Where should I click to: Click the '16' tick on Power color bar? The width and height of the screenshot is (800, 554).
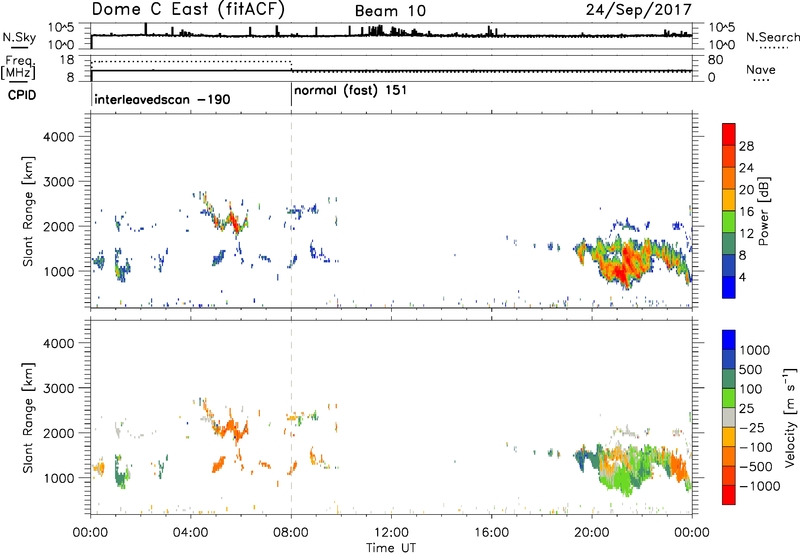[x=746, y=211]
